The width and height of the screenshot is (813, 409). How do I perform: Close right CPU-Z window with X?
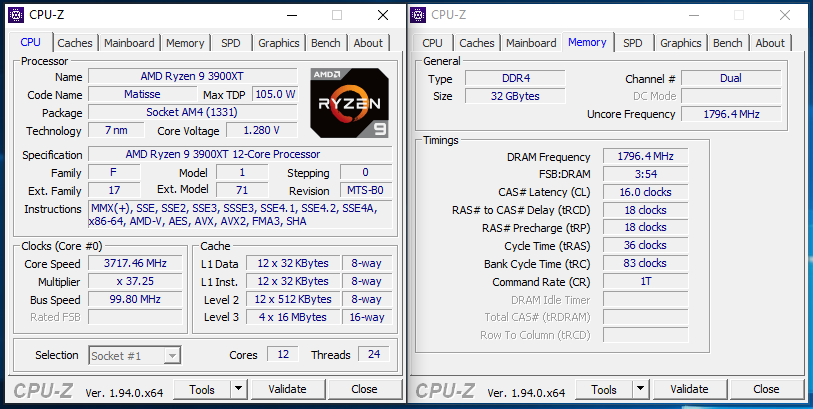coord(785,15)
